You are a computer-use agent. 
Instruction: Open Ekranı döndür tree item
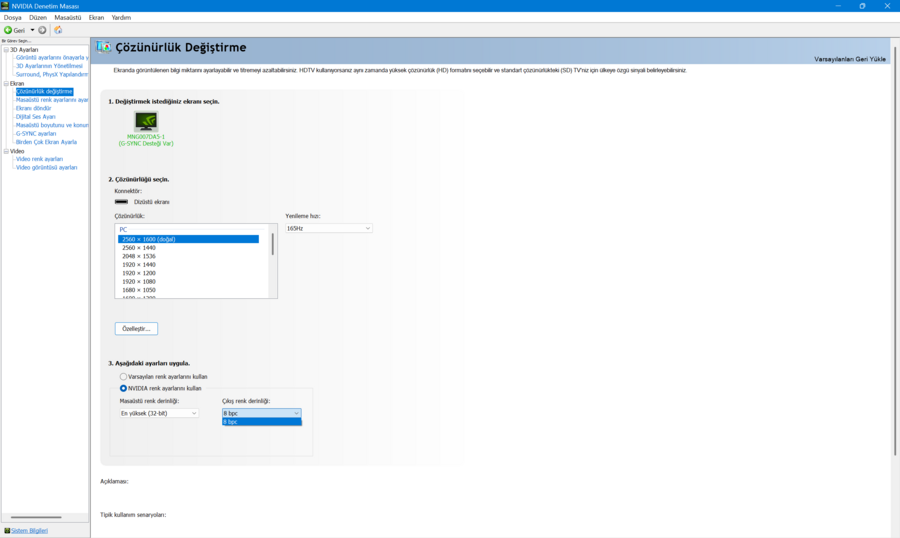click(33, 109)
